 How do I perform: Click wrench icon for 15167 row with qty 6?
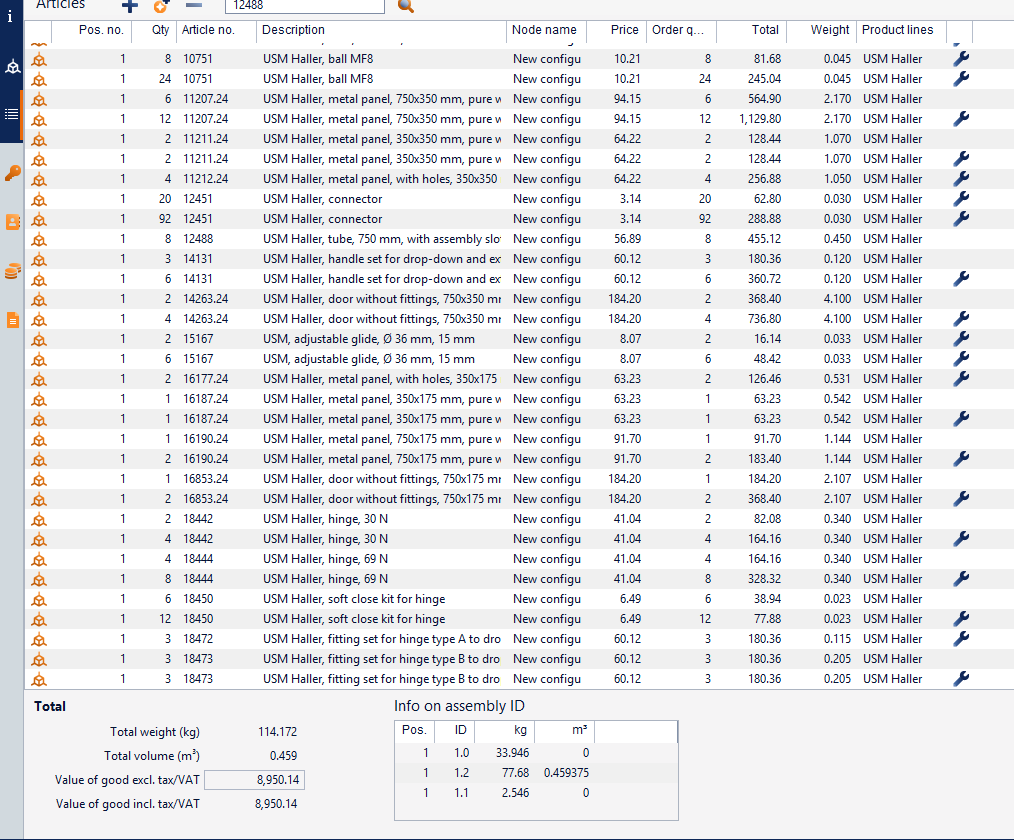pyautogui.click(x=961, y=359)
